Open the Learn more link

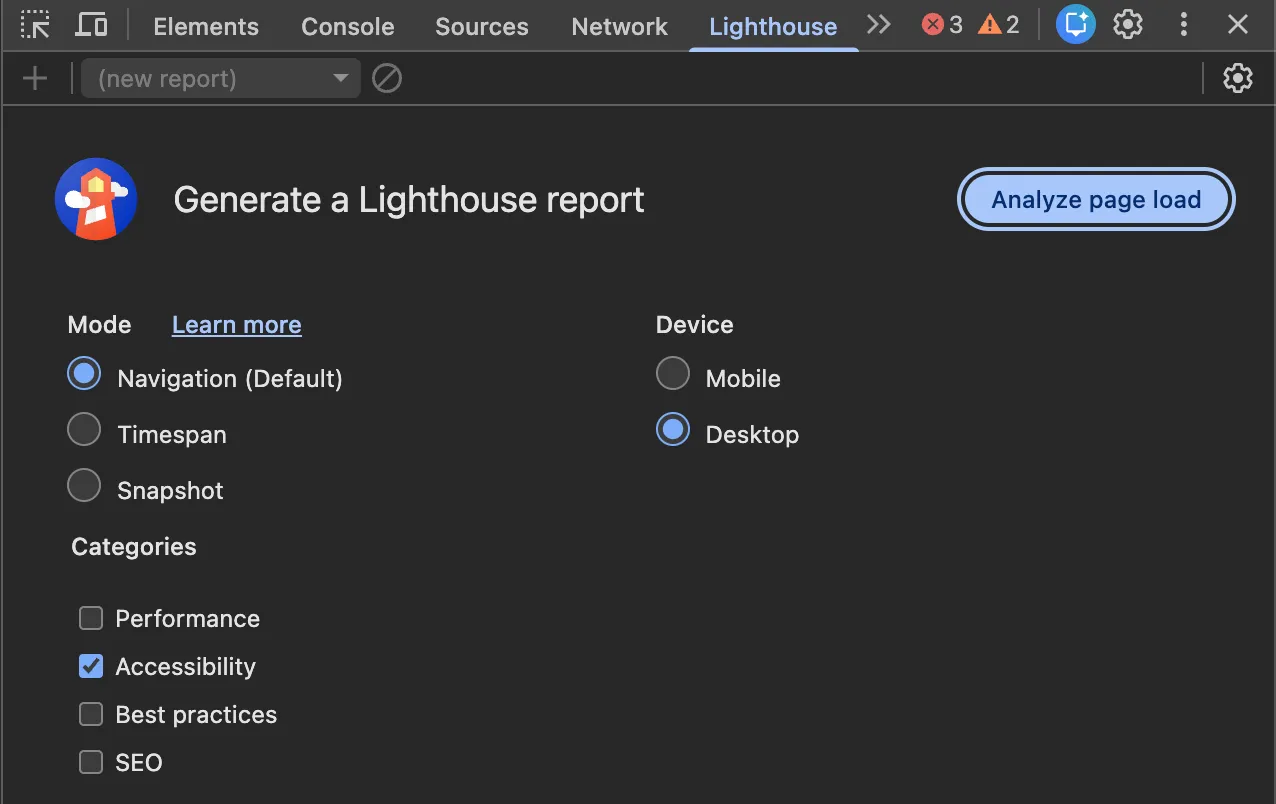237,325
